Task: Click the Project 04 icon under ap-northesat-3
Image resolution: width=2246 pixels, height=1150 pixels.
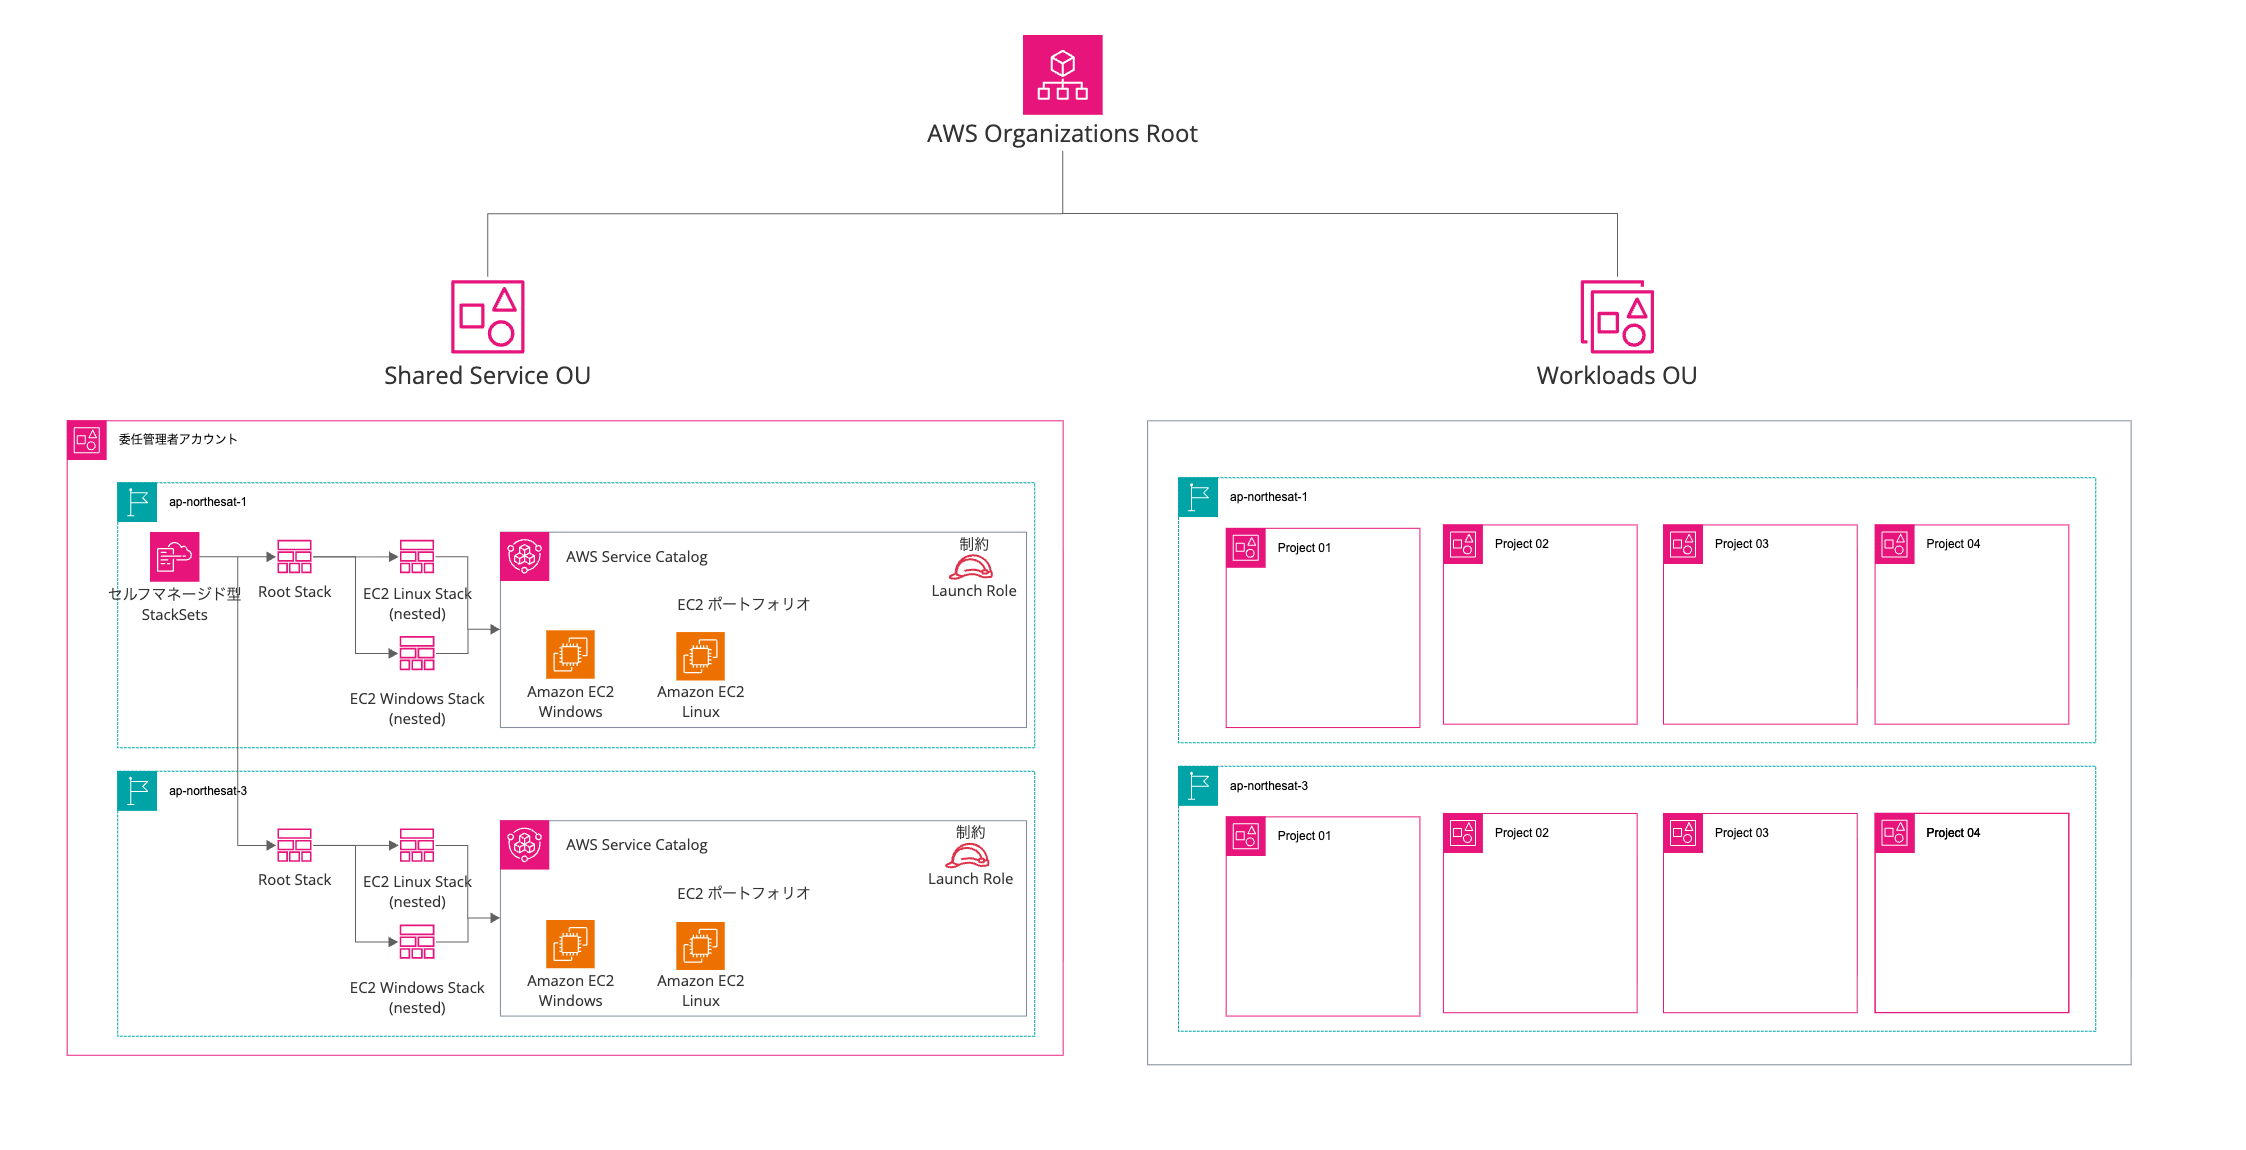Action: point(1896,833)
